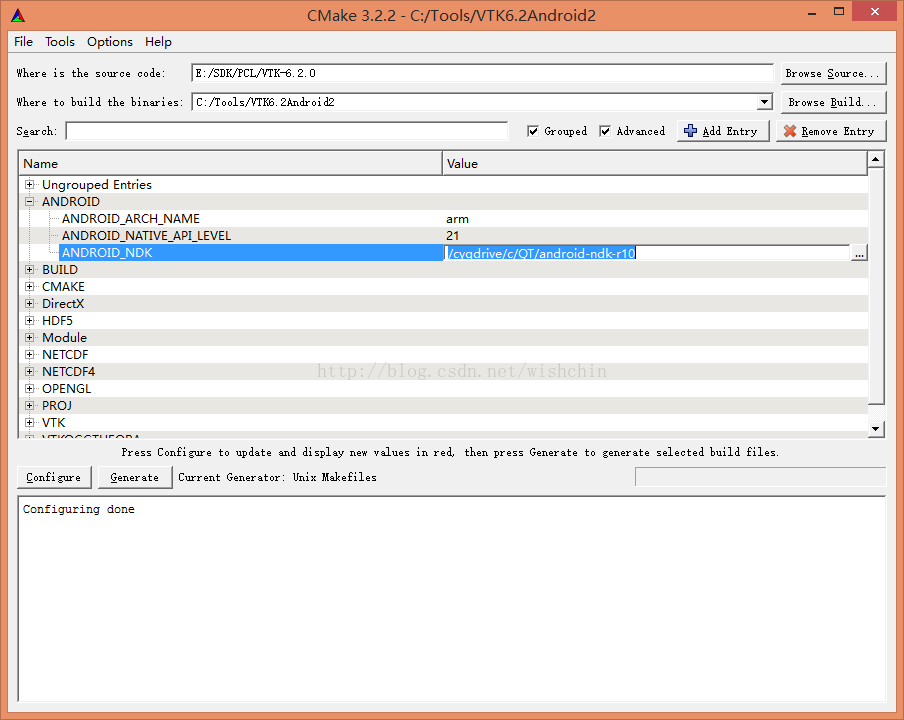Screen dimensions: 904x720
Task: Click the Browse Source button
Action: click(x=833, y=73)
